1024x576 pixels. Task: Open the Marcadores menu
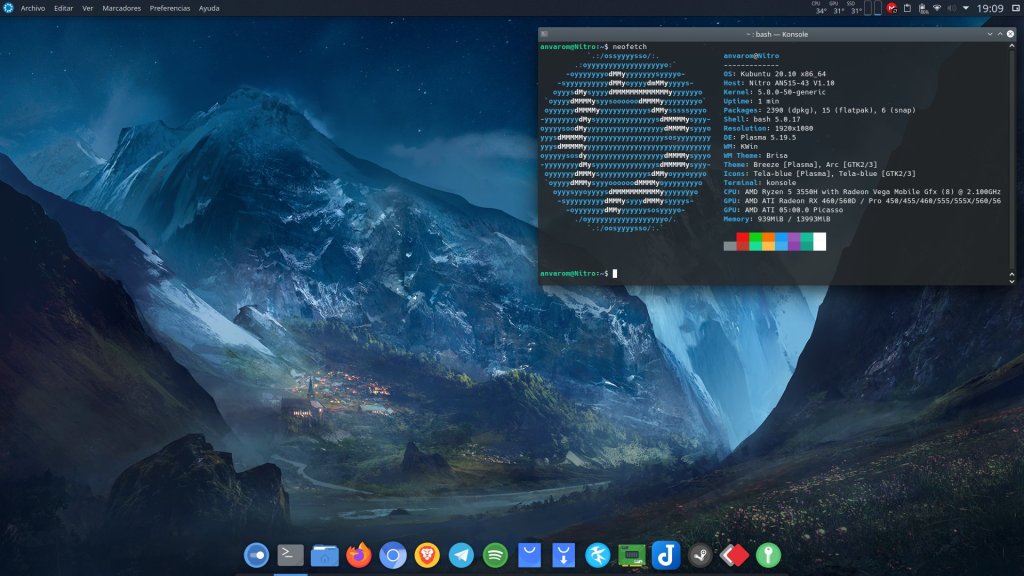(x=121, y=8)
